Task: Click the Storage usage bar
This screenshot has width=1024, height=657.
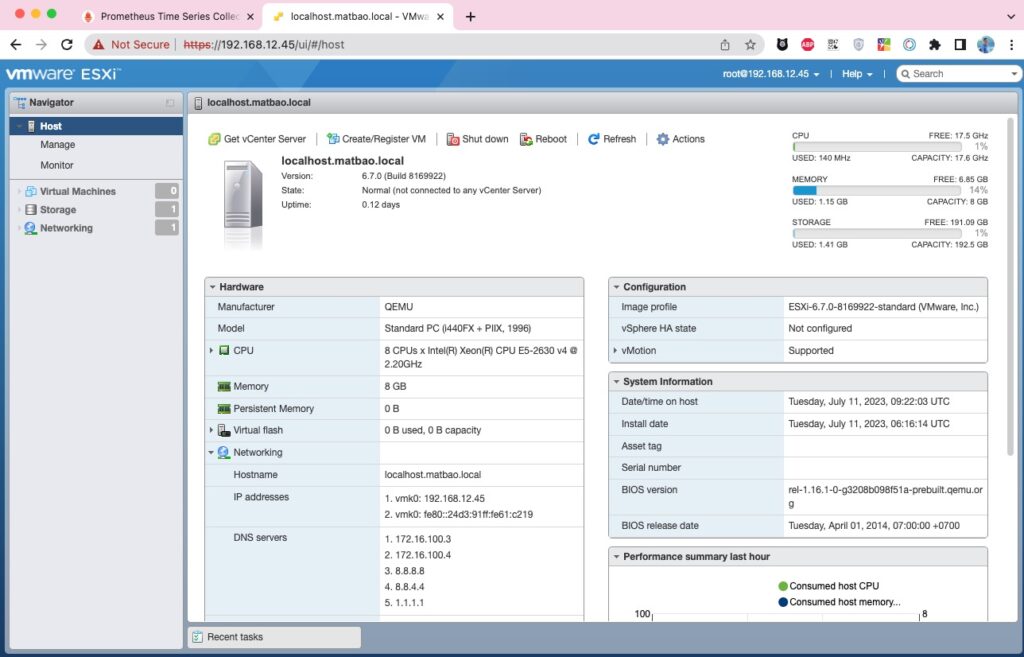Action: [x=877, y=233]
